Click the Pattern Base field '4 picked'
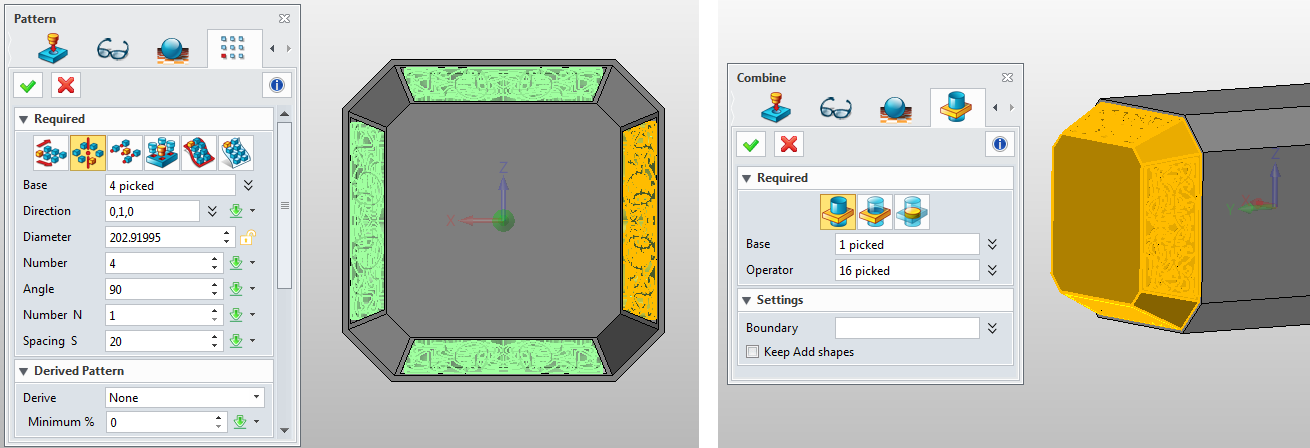 [170, 185]
